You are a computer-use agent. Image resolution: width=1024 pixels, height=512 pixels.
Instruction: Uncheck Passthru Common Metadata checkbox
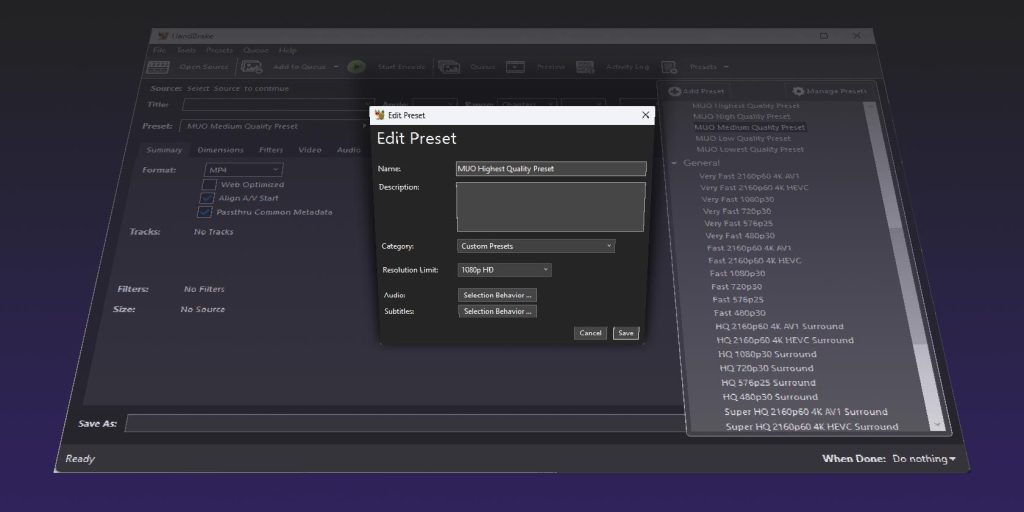click(204, 212)
